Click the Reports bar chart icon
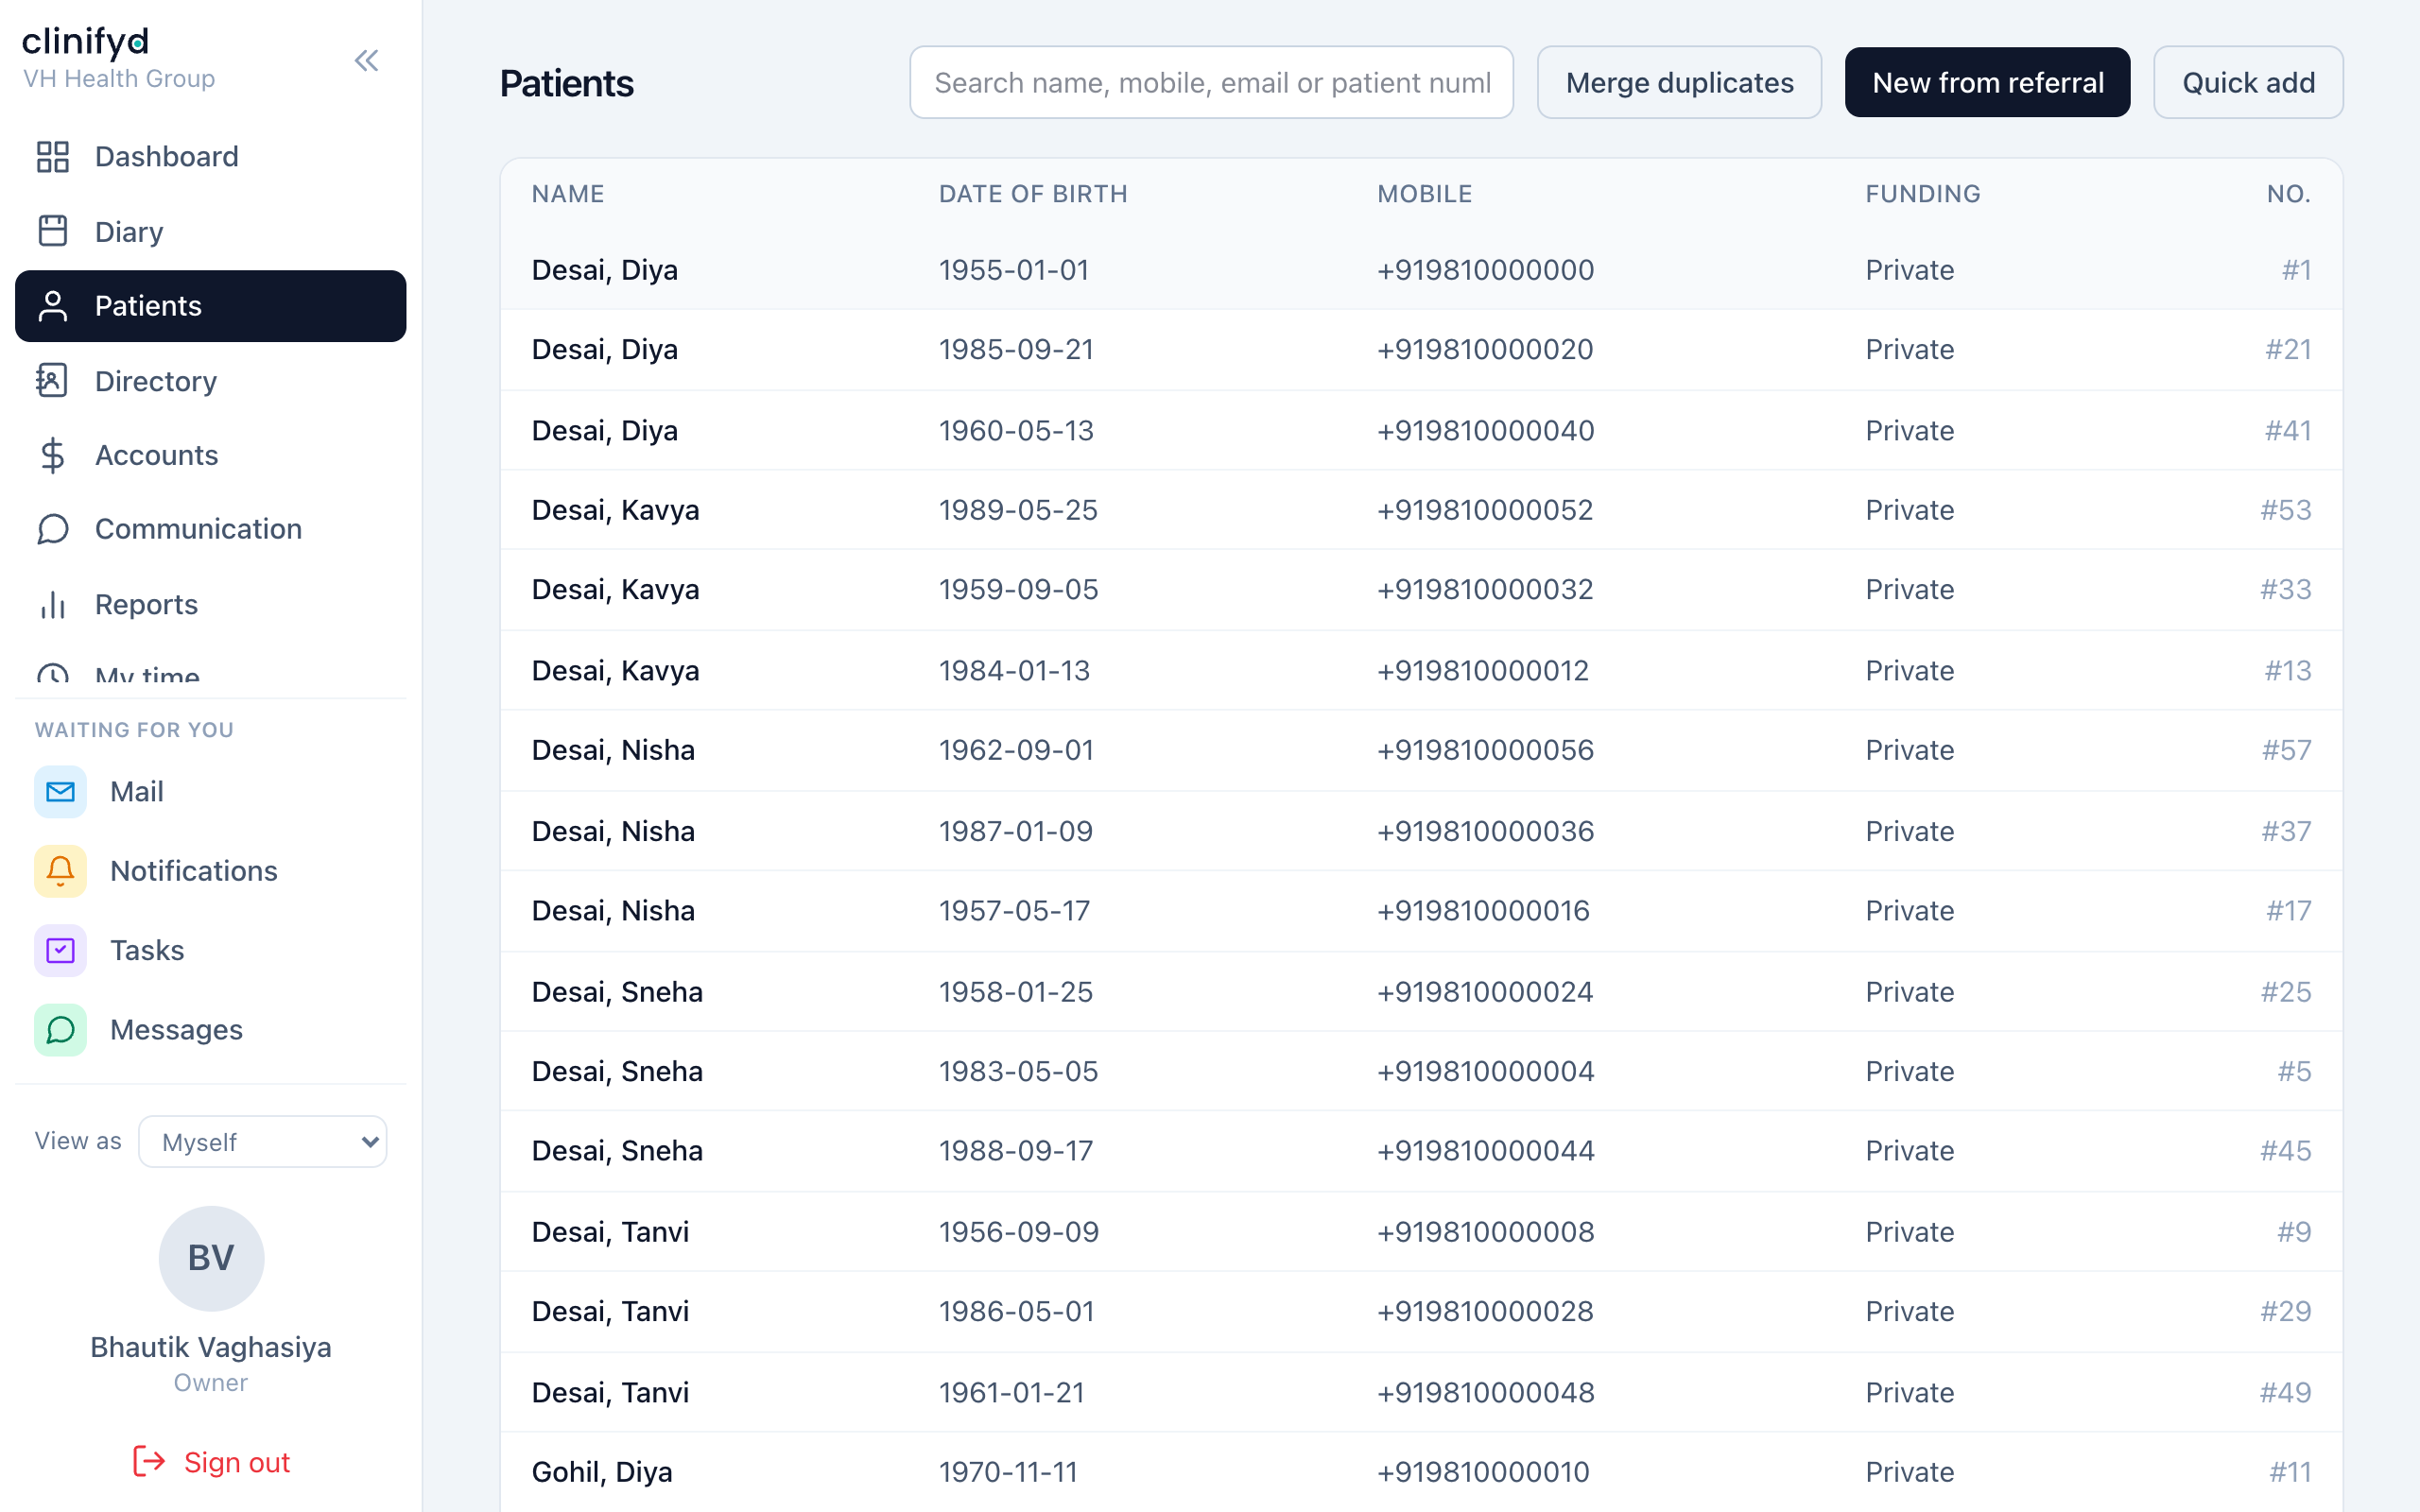 pyautogui.click(x=53, y=604)
